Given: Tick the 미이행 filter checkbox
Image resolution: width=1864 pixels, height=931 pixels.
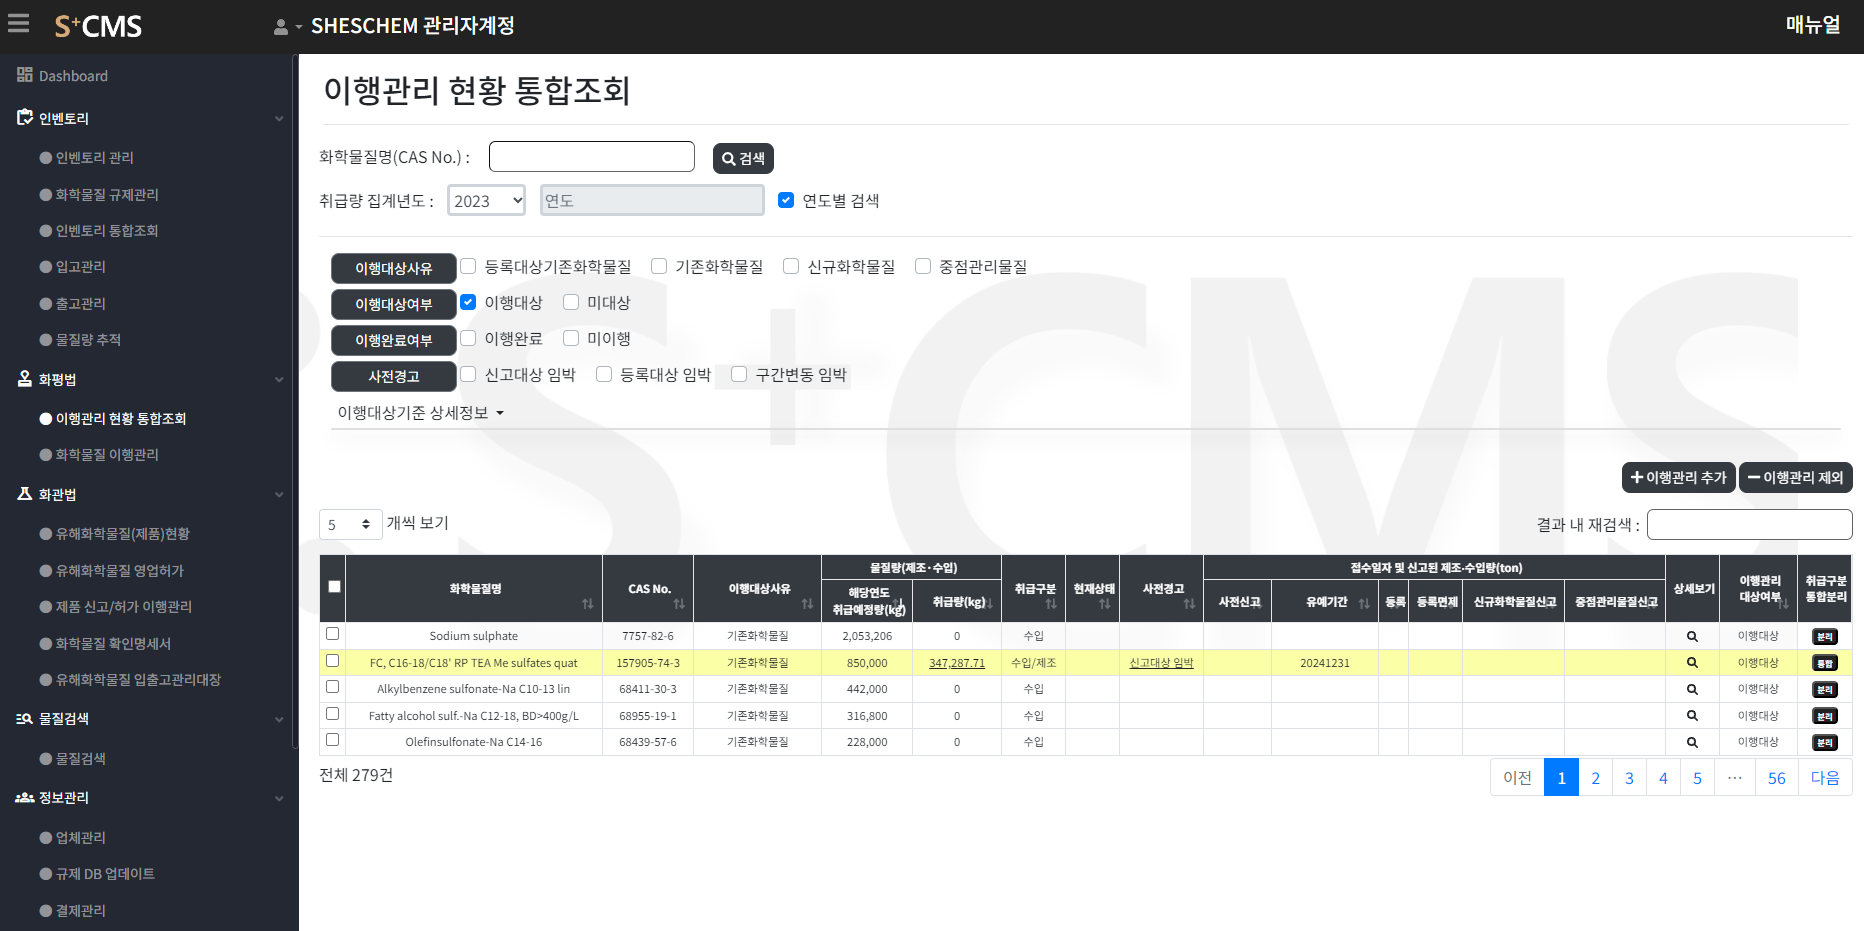Looking at the screenshot, I should [571, 338].
